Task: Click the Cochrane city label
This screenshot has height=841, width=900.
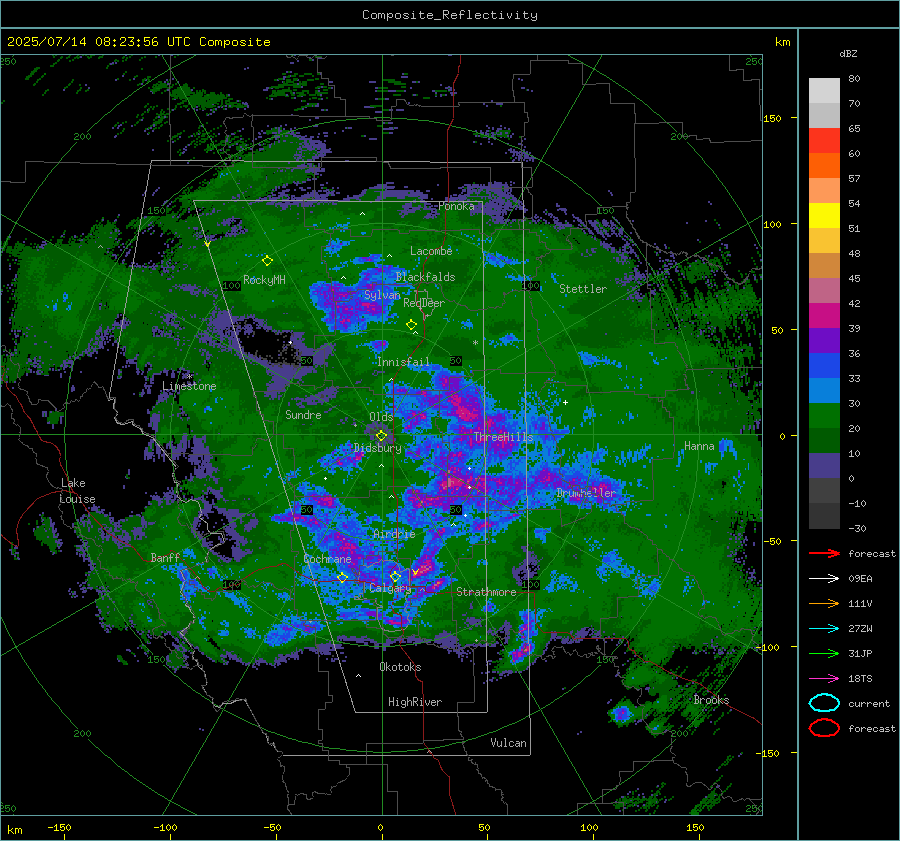Action: (x=327, y=559)
